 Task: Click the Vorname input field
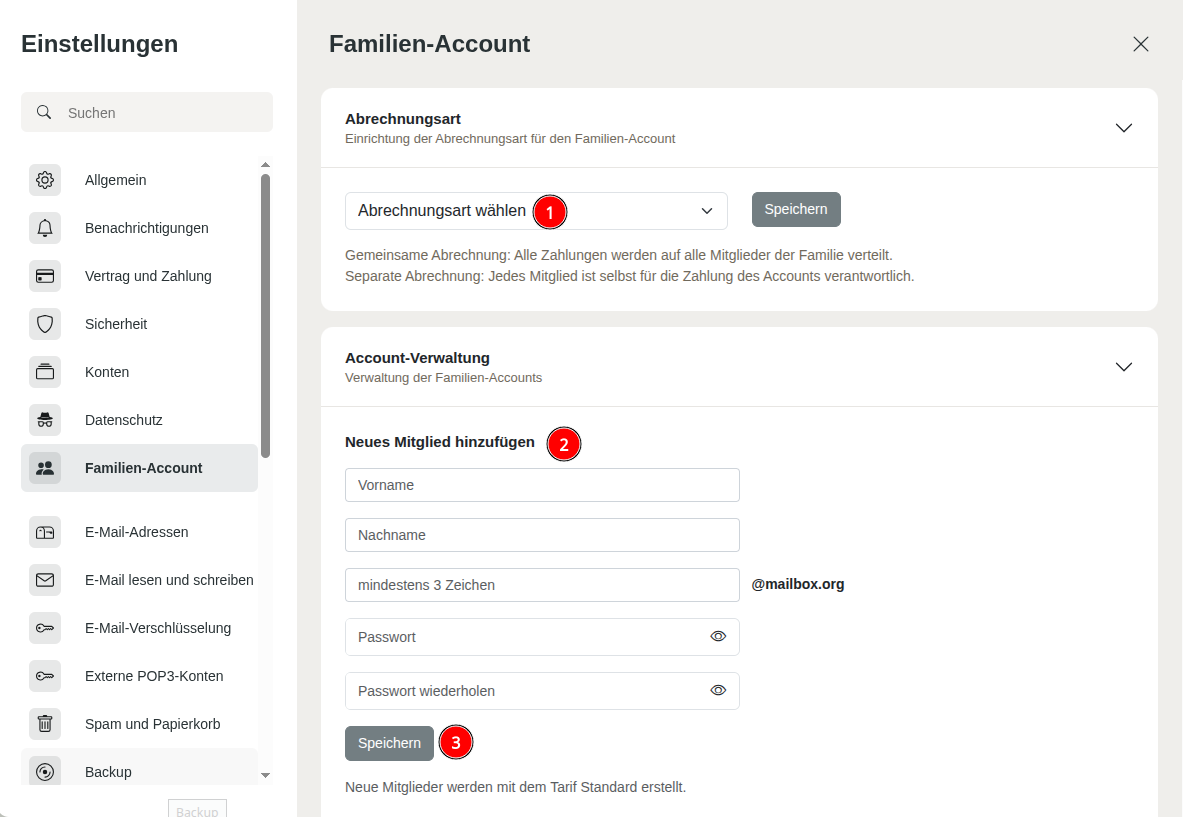[x=542, y=485]
